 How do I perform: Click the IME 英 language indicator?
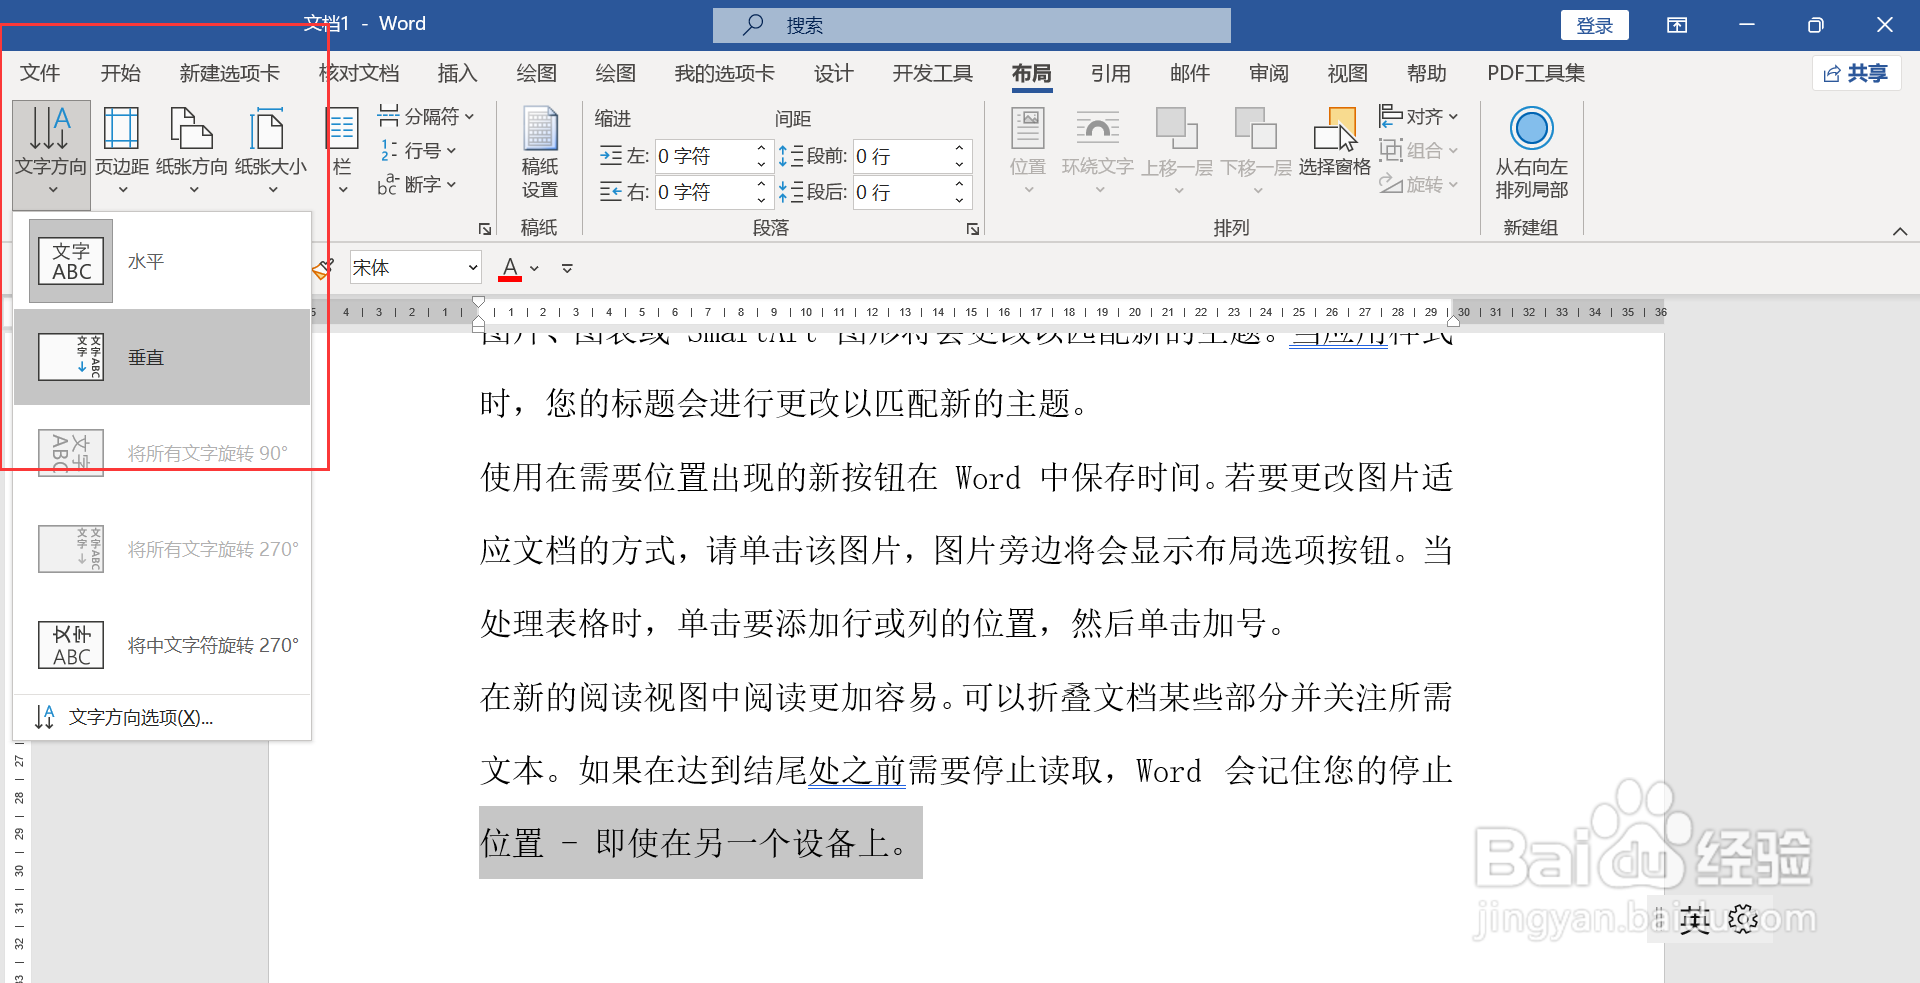[1695, 919]
